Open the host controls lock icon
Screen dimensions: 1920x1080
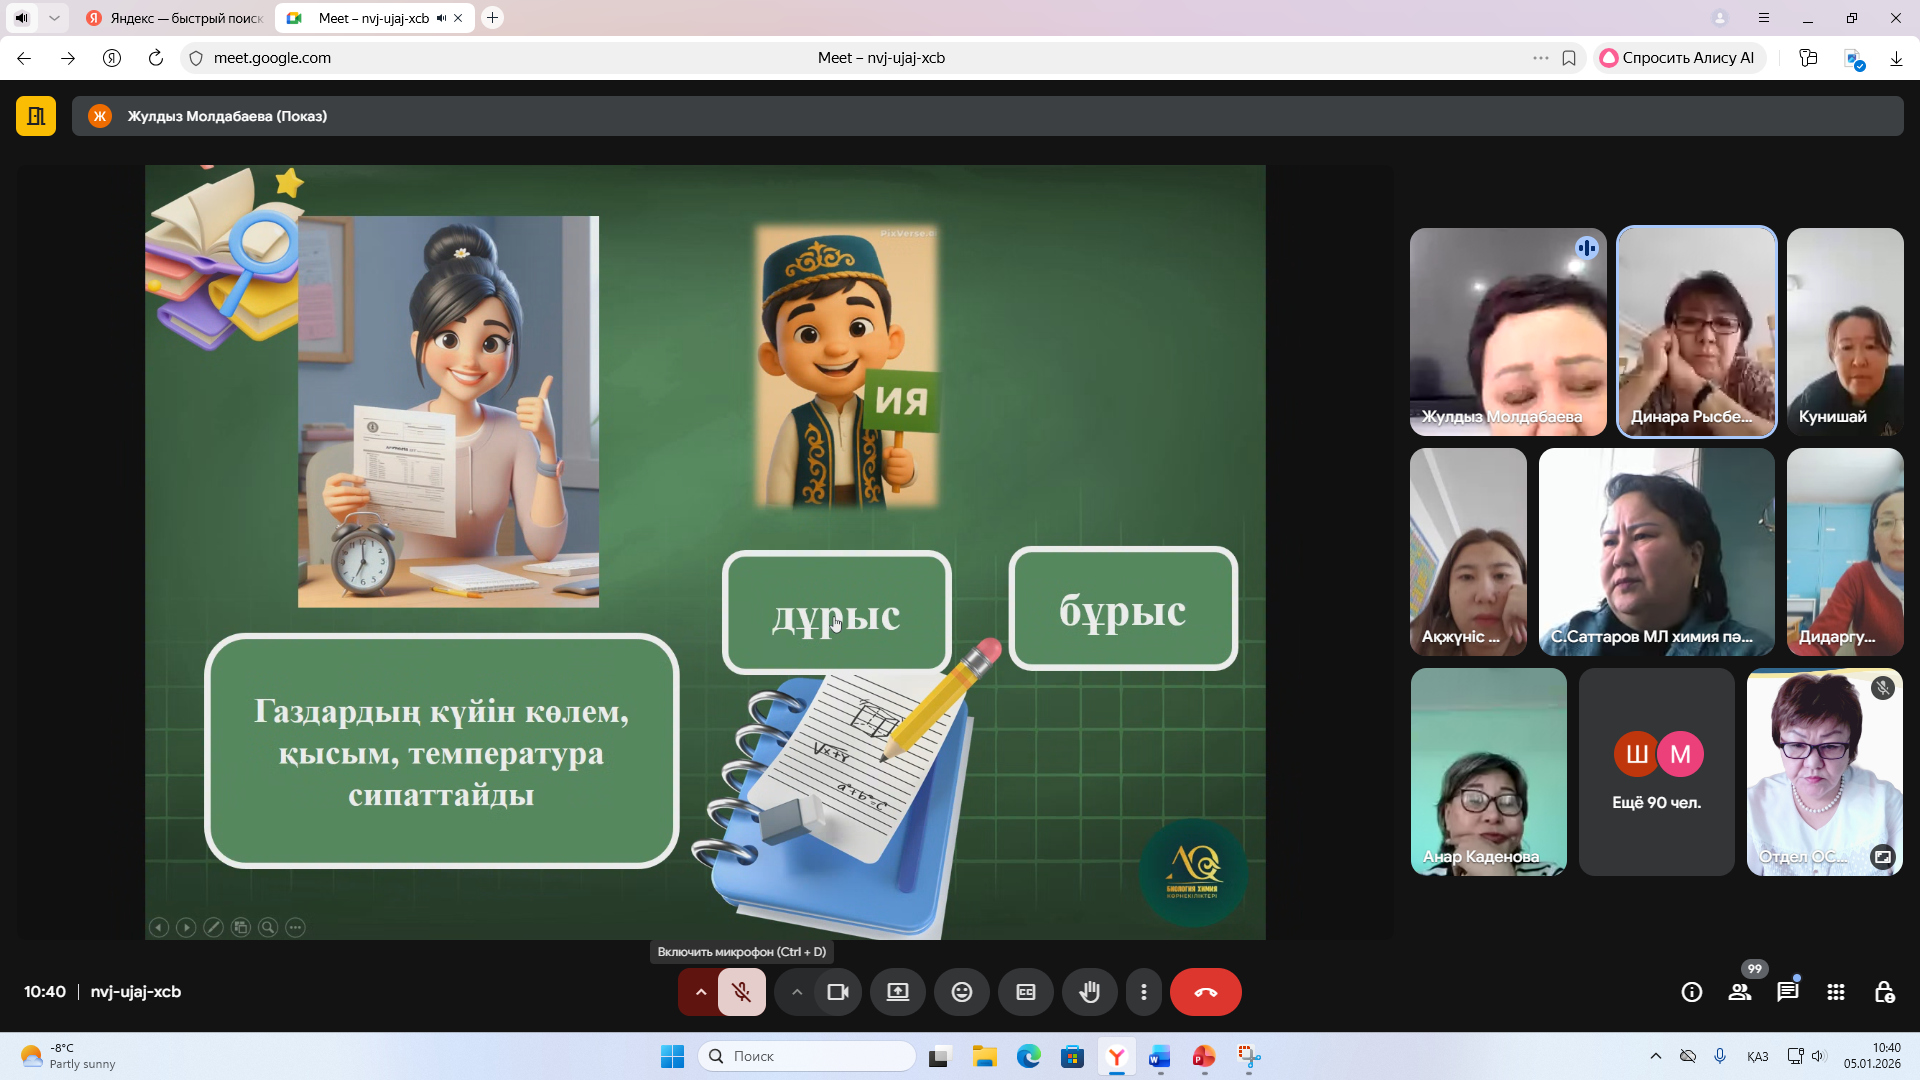pyautogui.click(x=1884, y=992)
